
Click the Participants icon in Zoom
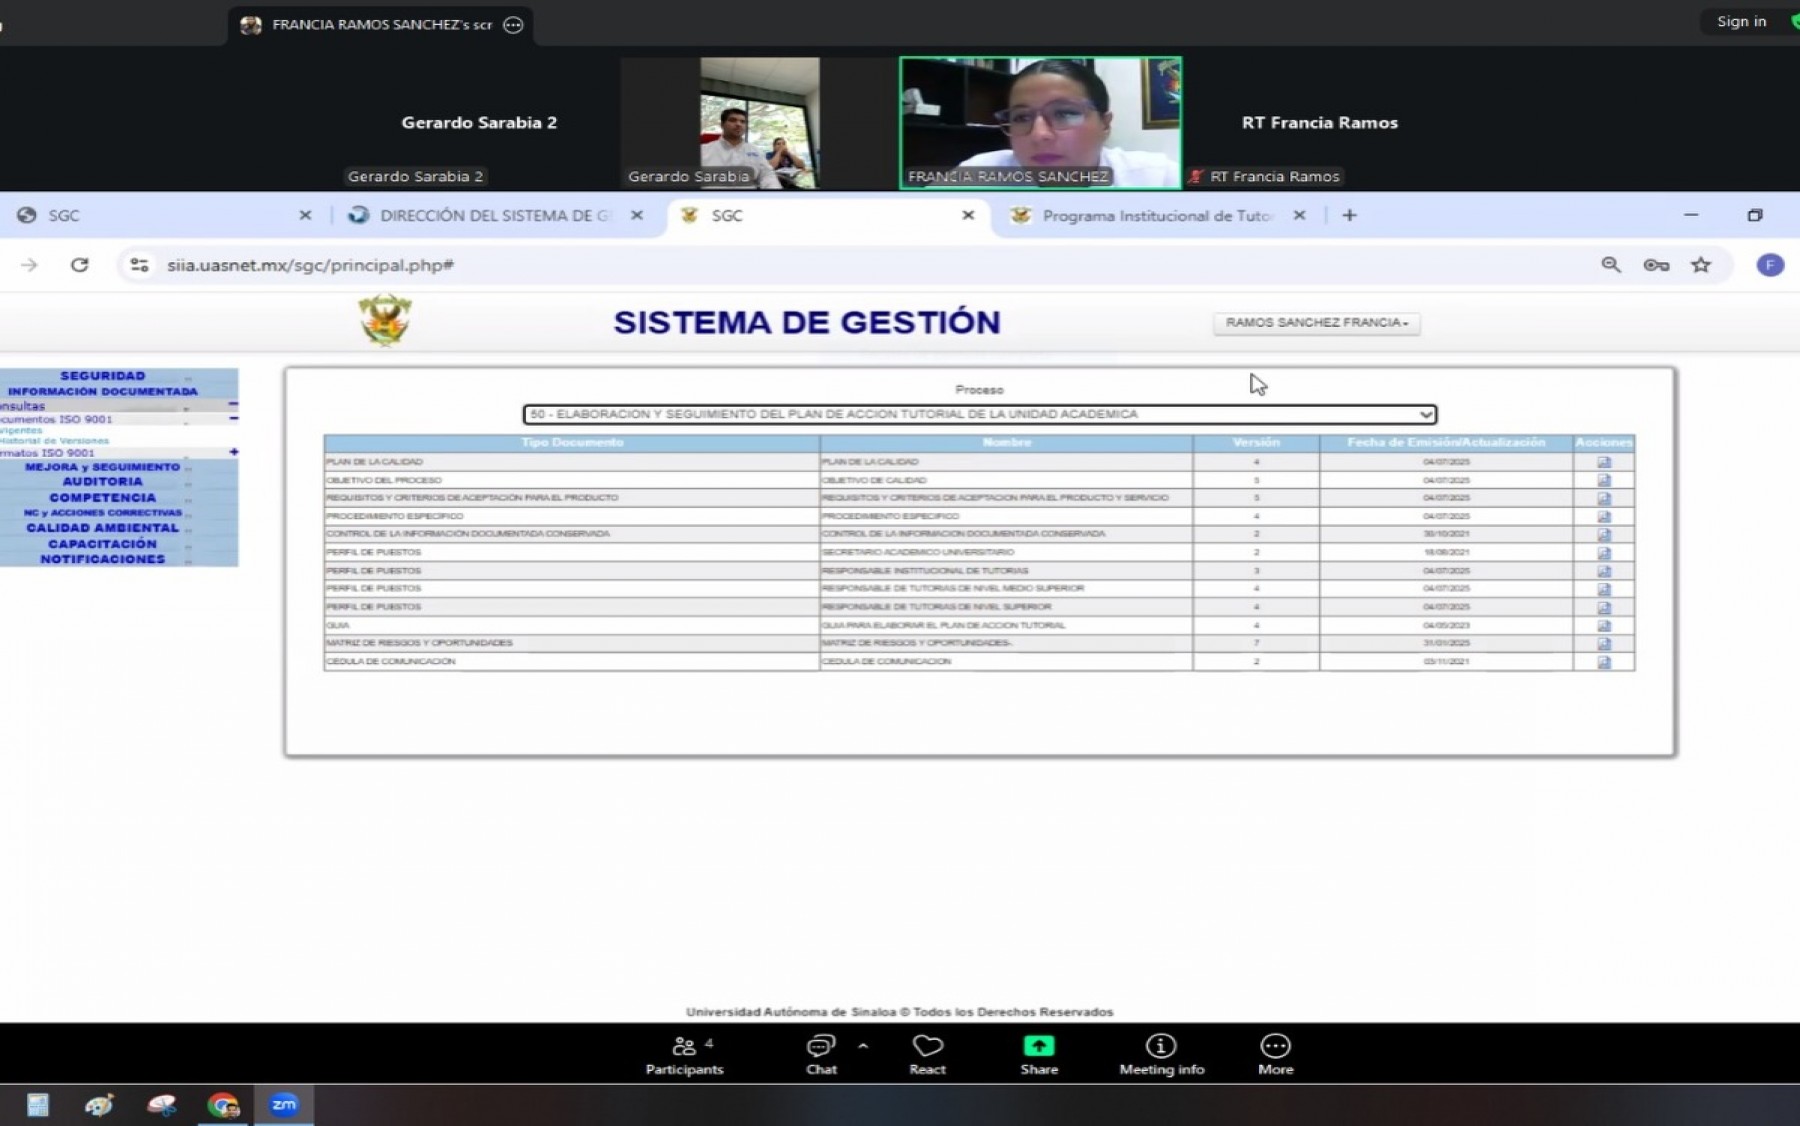(684, 1046)
